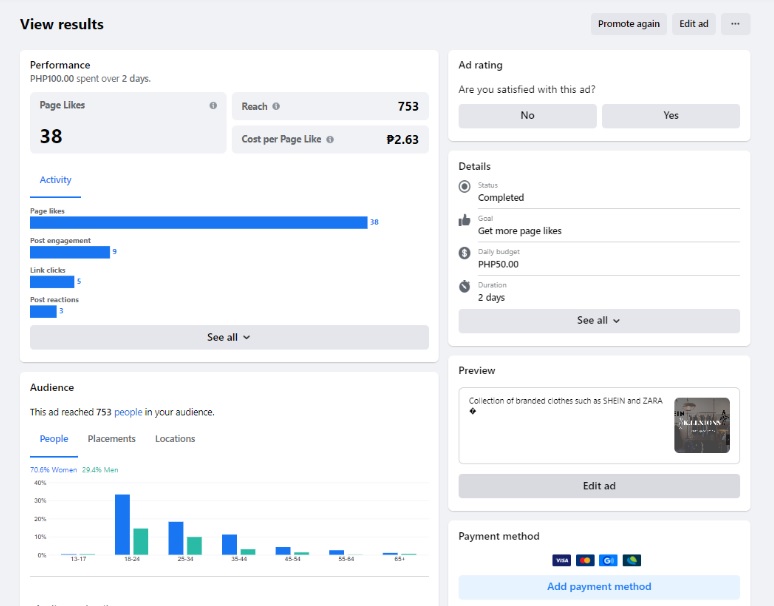The height and width of the screenshot is (606, 774).
Task: Click the Duration stopwatch icon
Action: tap(464, 286)
